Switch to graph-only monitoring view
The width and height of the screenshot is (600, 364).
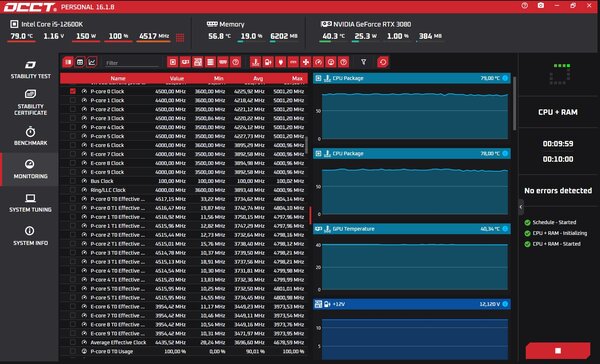(92, 62)
